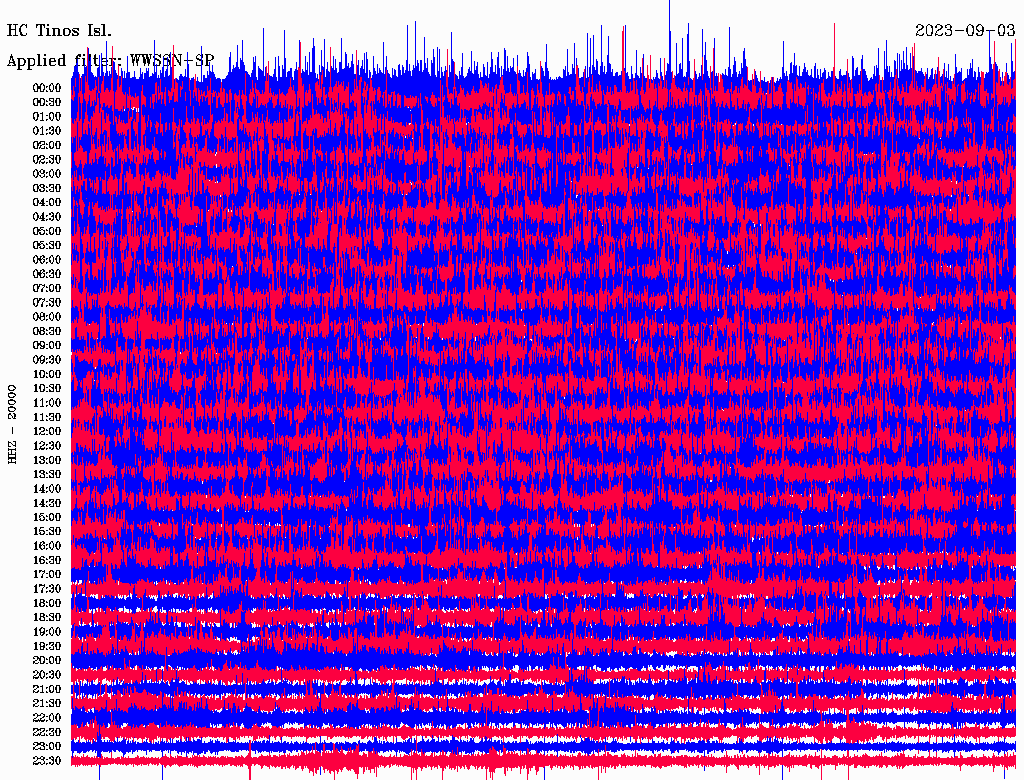Select the 13:00 time row label
This screenshot has width=1024, height=780.
47,461
